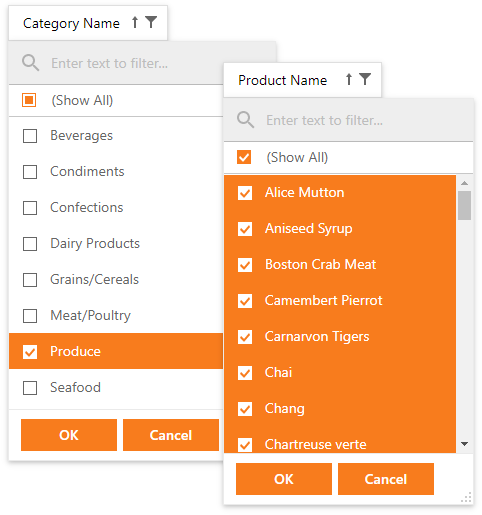Tick the Seafood category checkbox
This screenshot has width=482, height=515.
30,388
